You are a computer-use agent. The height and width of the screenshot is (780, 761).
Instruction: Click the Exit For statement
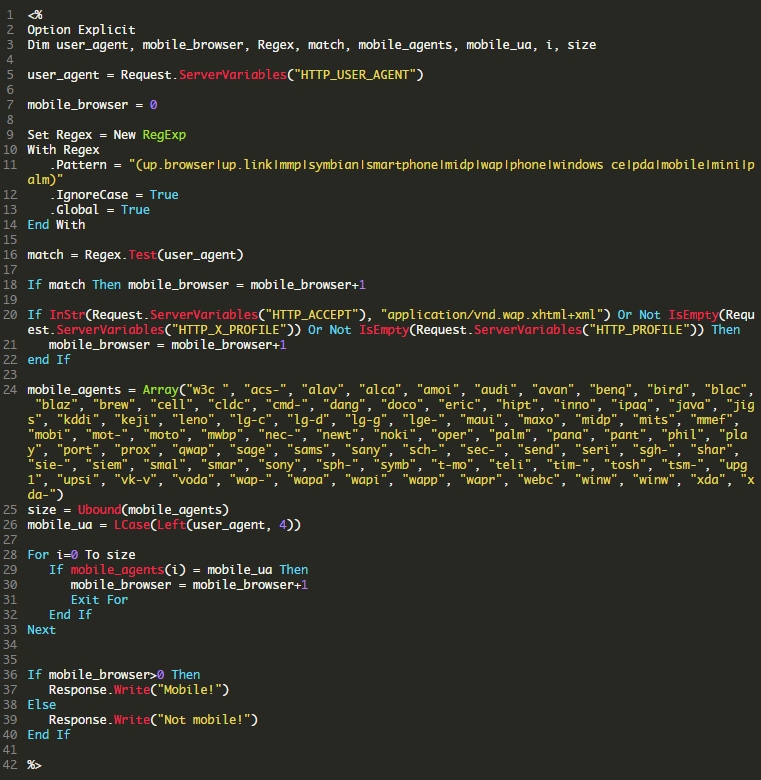pos(99,600)
